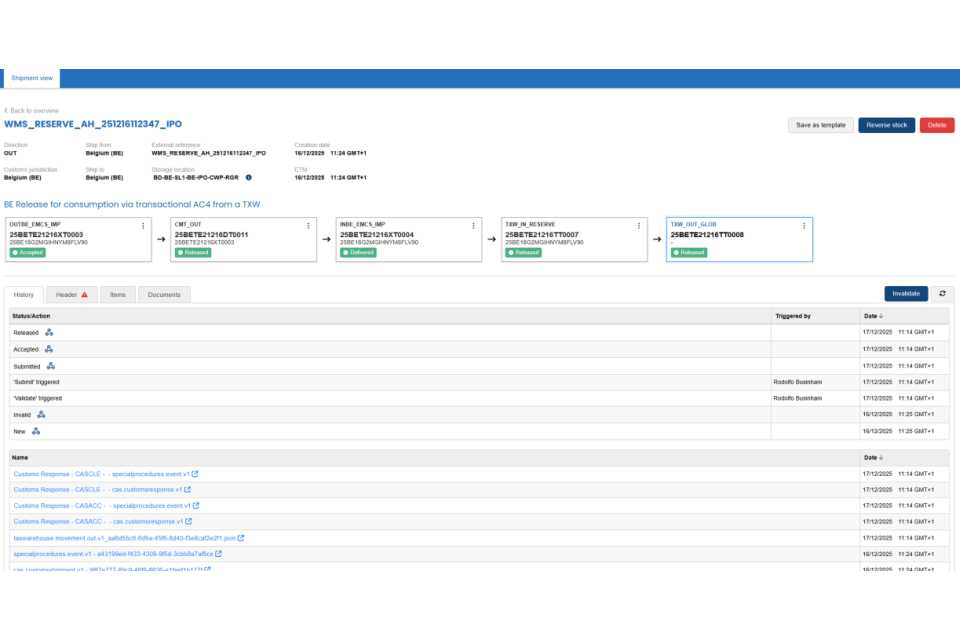The height and width of the screenshot is (640, 960).
Task: Click the workflow icon next to New status
Action: pyautogui.click(x=36, y=431)
